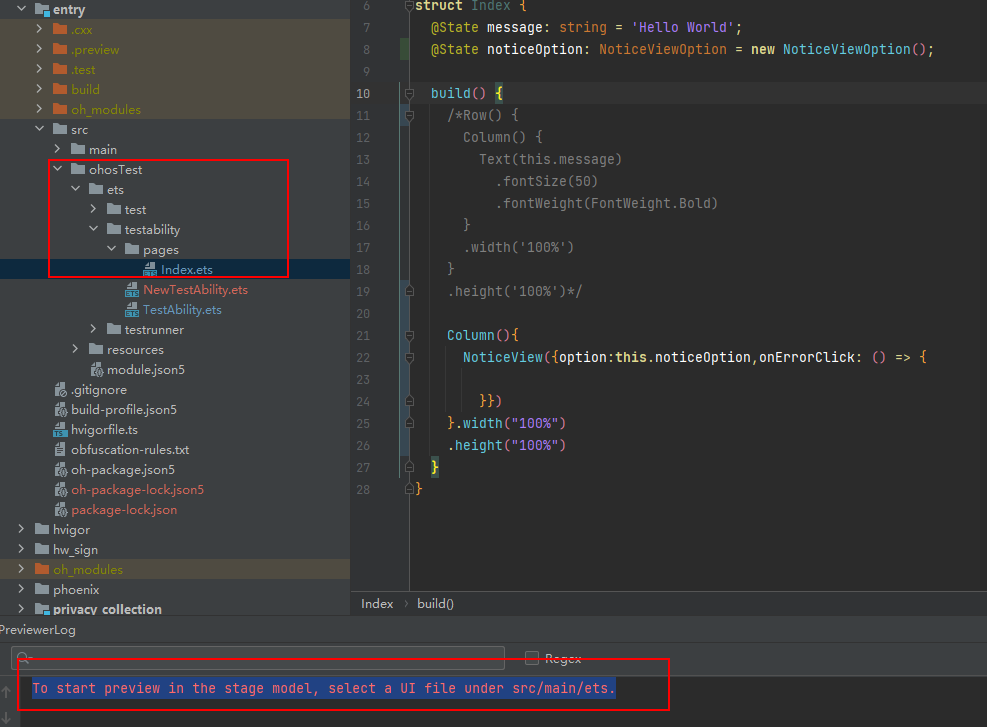The image size is (987, 727).
Task: Click the obfuscation-rules.txt file icon
Action: coord(60,449)
